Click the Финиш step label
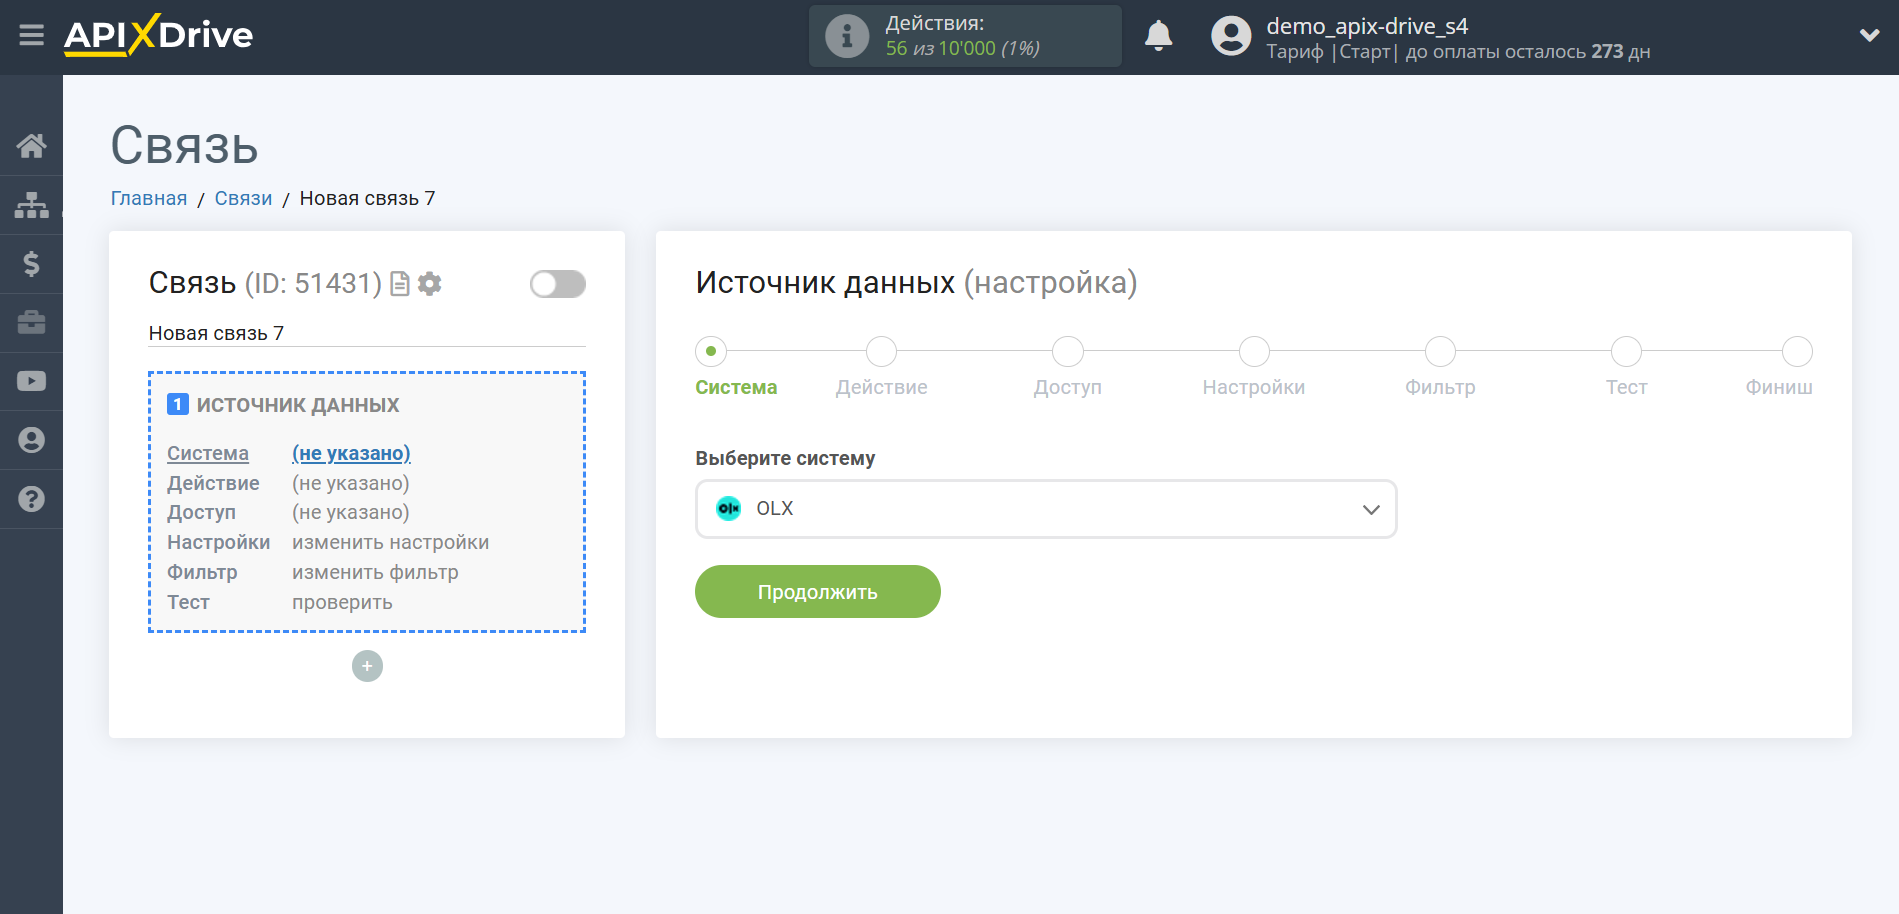This screenshot has width=1899, height=914. click(x=1779, y=387)
